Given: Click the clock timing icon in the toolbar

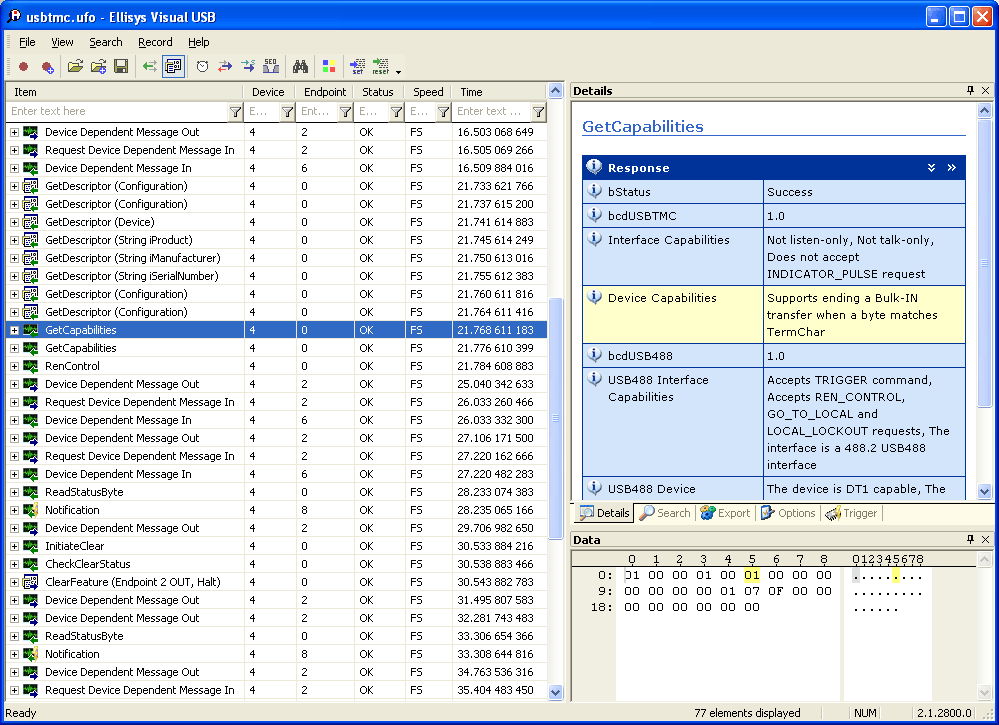Looking at the screenshot, I should (x=202, y=67).
